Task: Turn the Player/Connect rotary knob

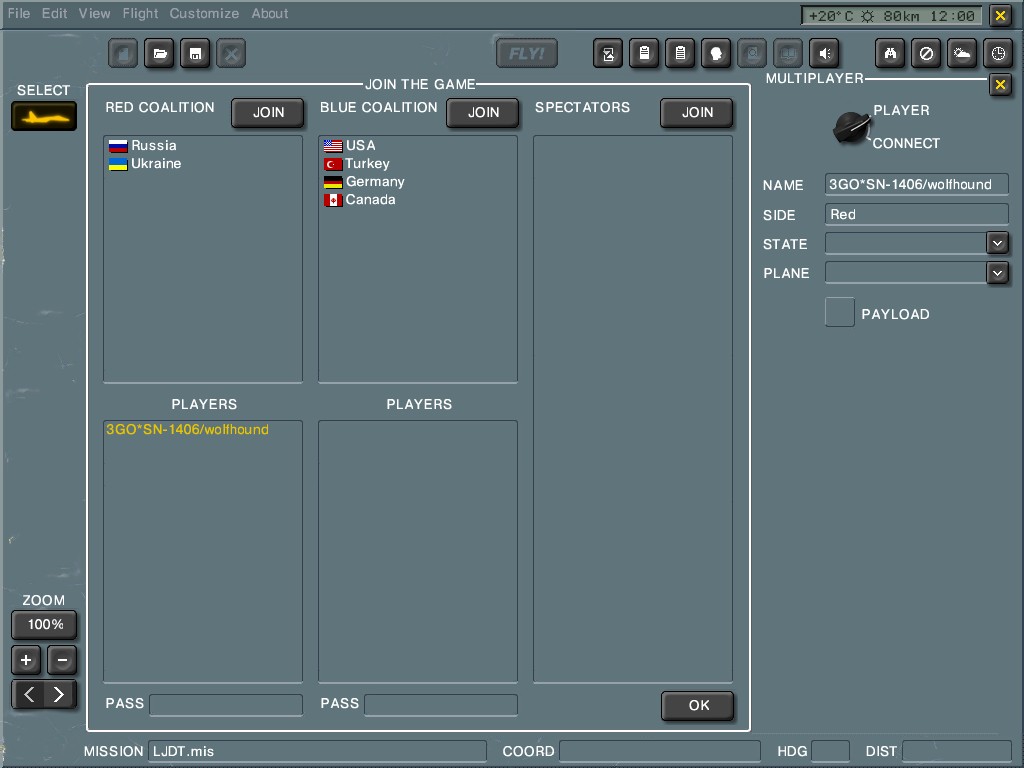Action: (x=852, y=127)
